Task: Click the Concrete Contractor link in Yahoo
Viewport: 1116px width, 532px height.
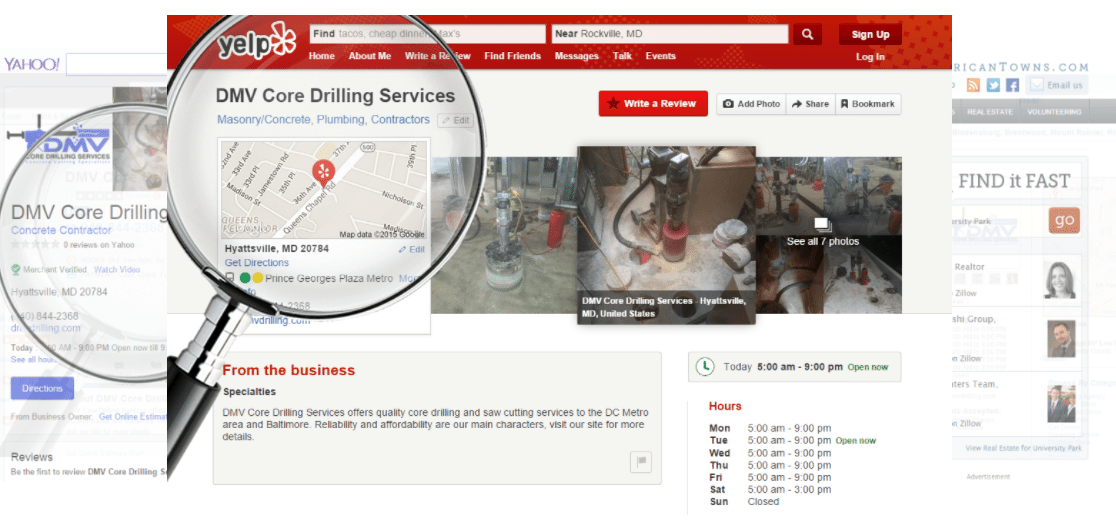Action: pos(61,230)
